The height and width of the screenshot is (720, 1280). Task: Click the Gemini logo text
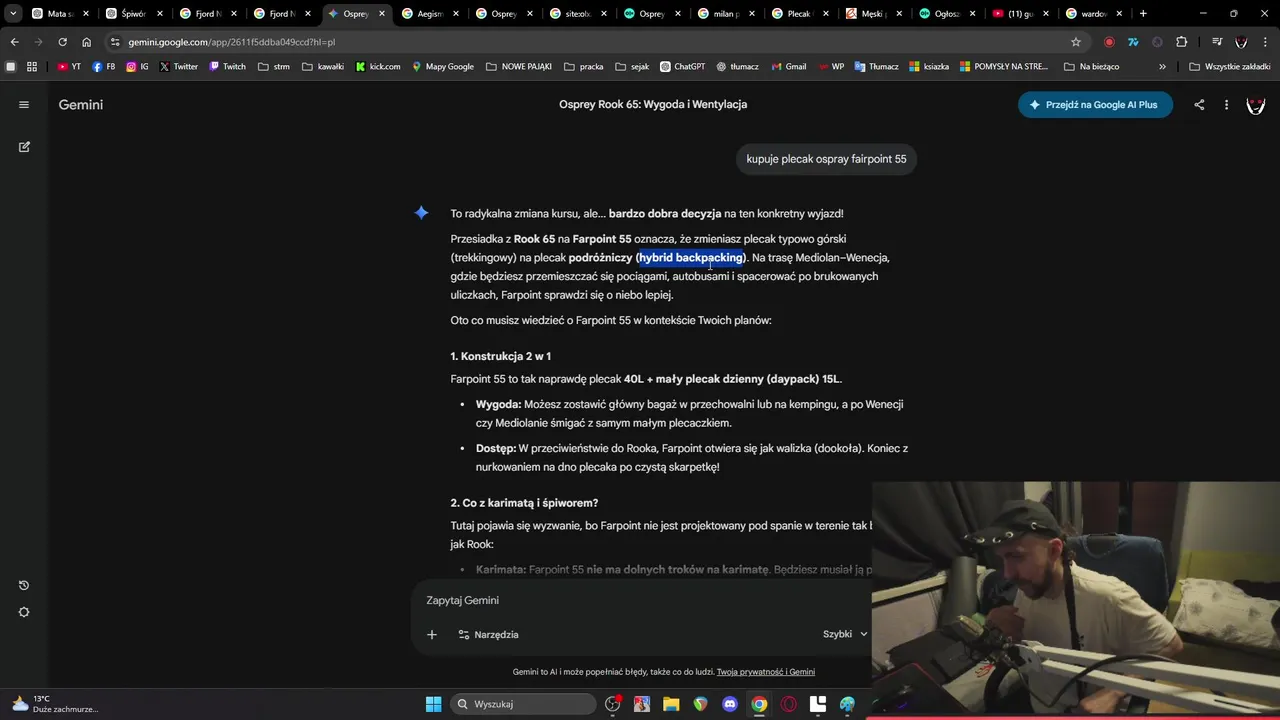pos(81,104)
